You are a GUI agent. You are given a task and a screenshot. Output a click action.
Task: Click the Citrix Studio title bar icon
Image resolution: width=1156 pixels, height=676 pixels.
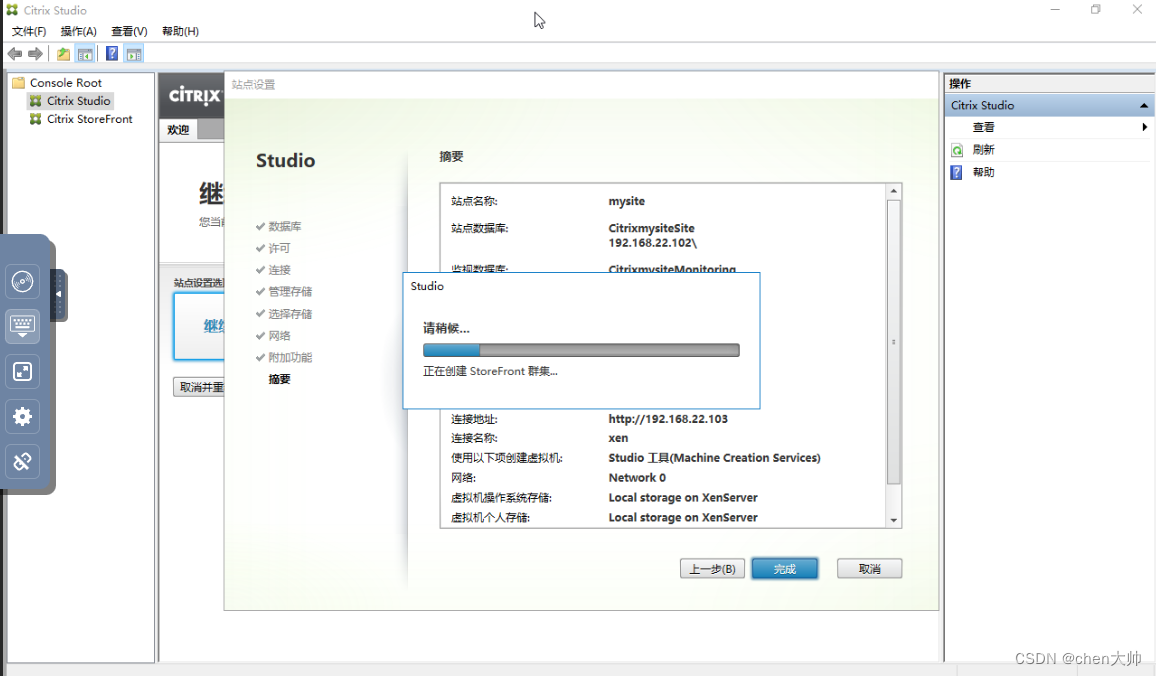point(12,10)
